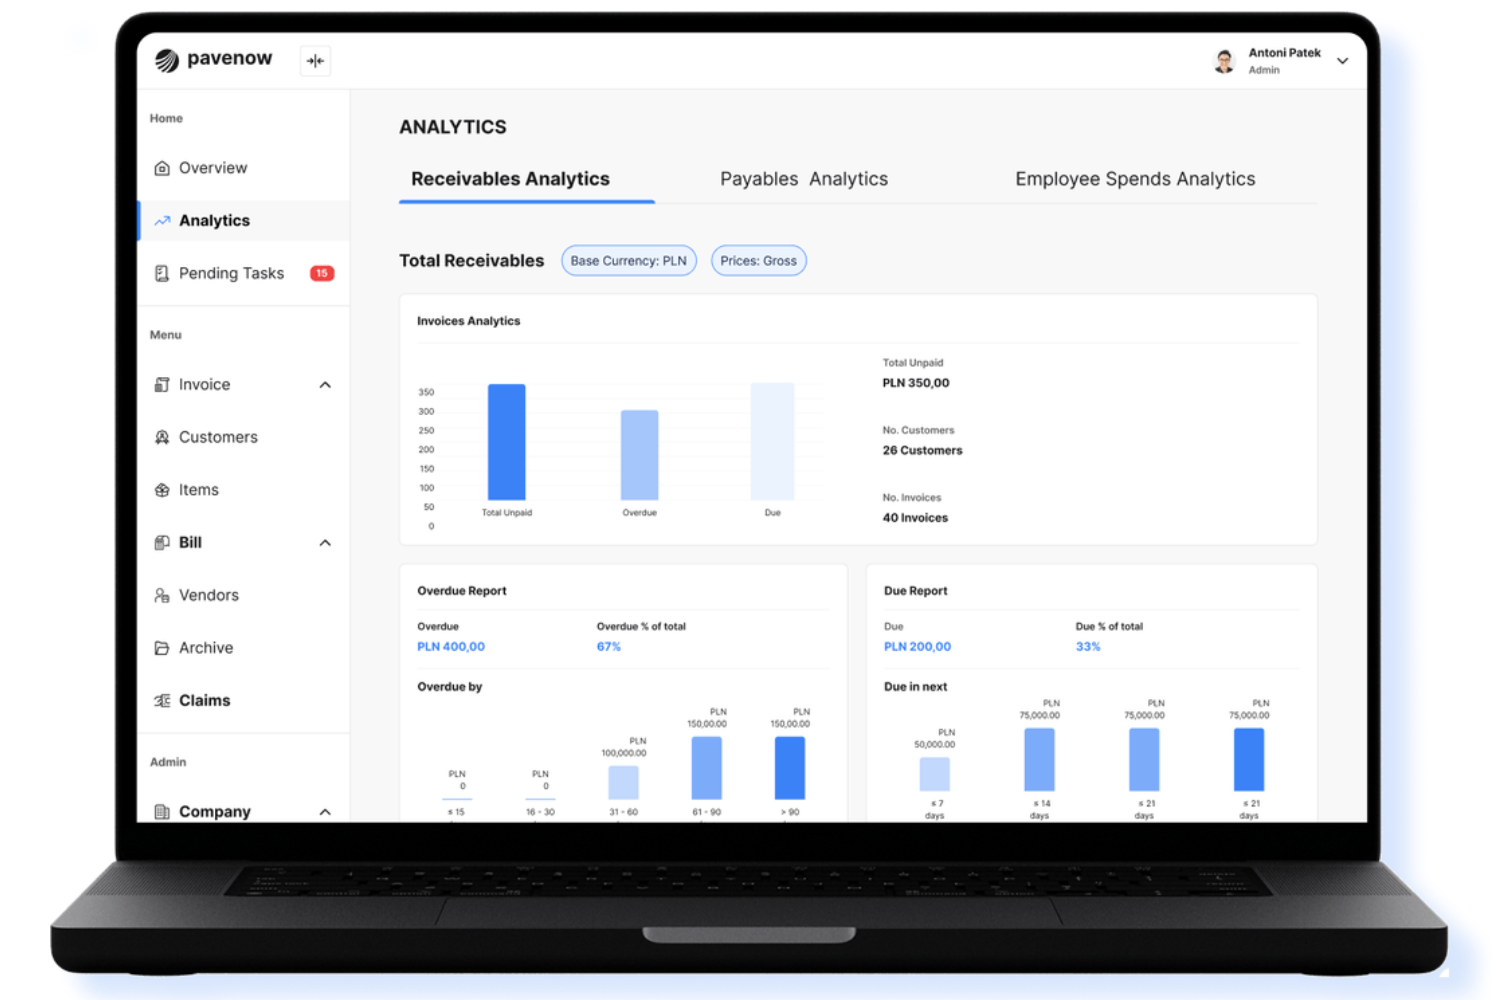Collapse the Invoice menu section
The height and width of the screenshot is (1000, 1500).
tap(325, 385)
